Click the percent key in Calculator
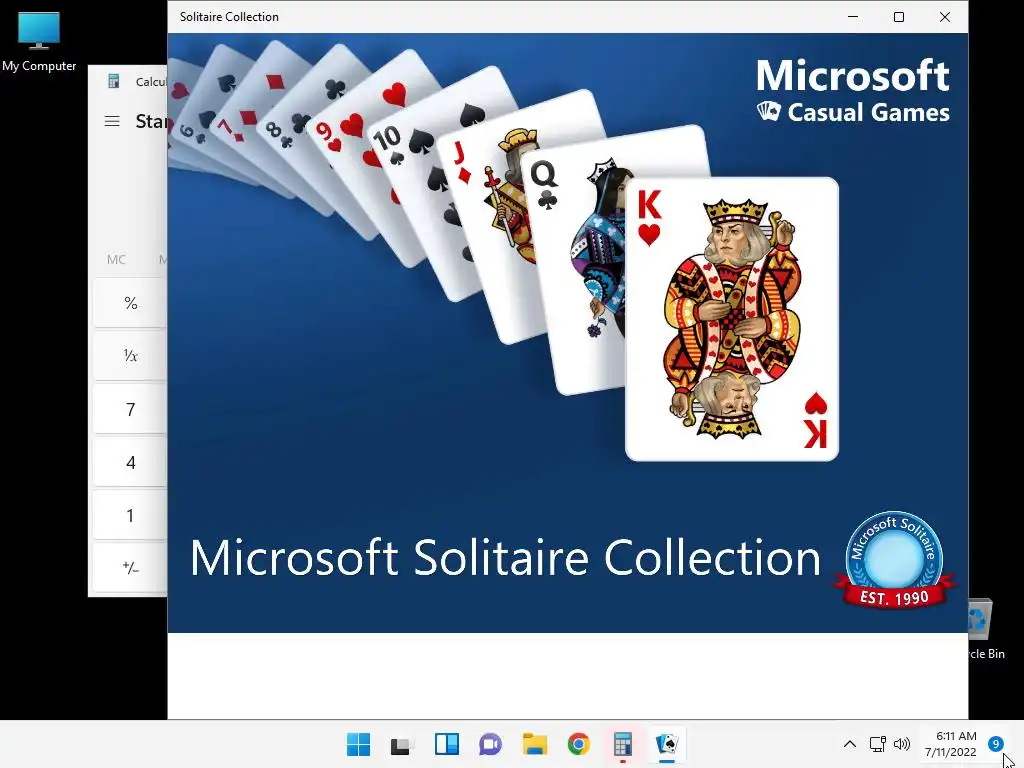This screenshot has width=1024, height=768. 131,303
